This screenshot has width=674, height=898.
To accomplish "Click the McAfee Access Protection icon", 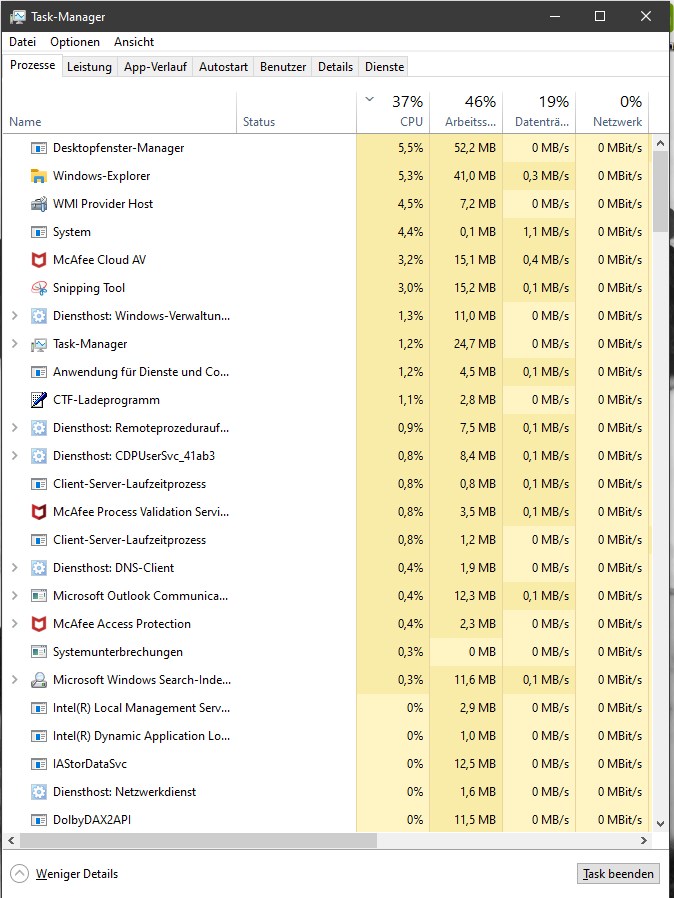I will point(38,624).
